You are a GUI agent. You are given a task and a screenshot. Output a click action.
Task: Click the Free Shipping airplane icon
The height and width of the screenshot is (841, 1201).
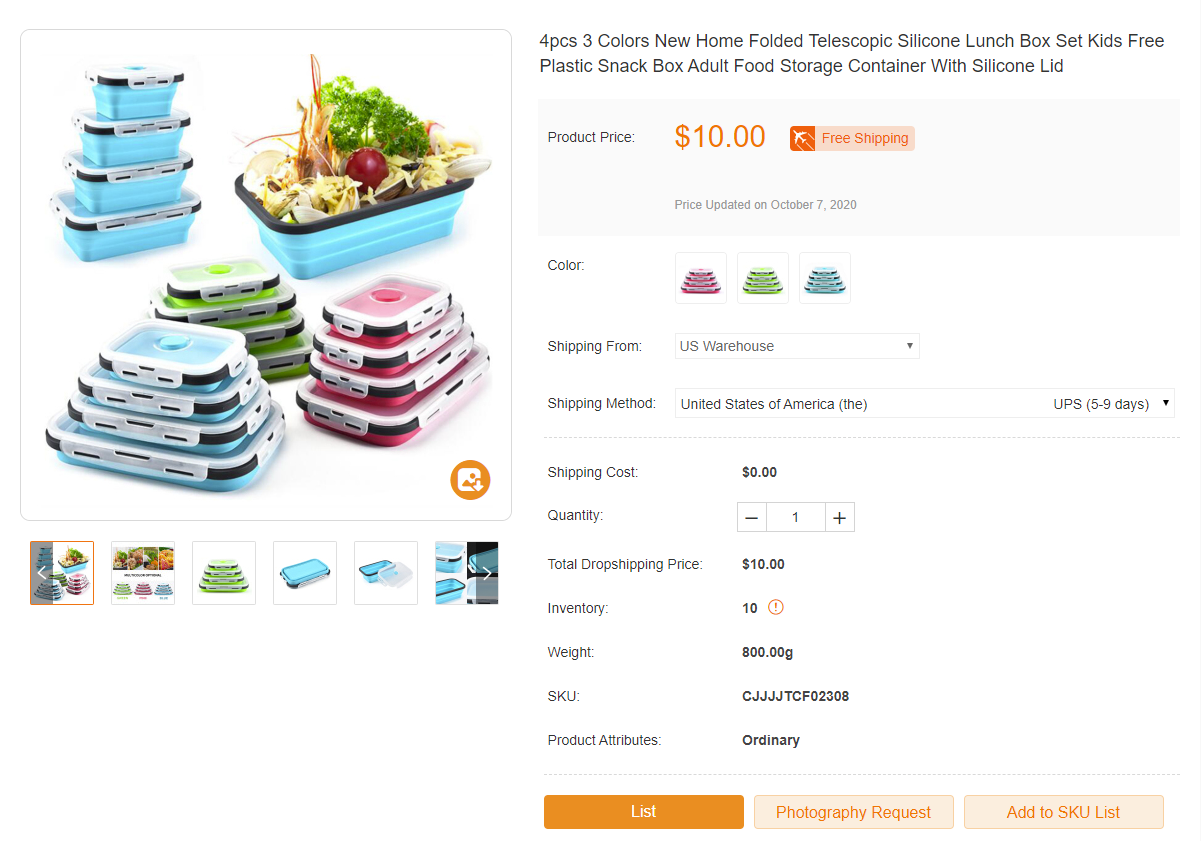(803, 139)
